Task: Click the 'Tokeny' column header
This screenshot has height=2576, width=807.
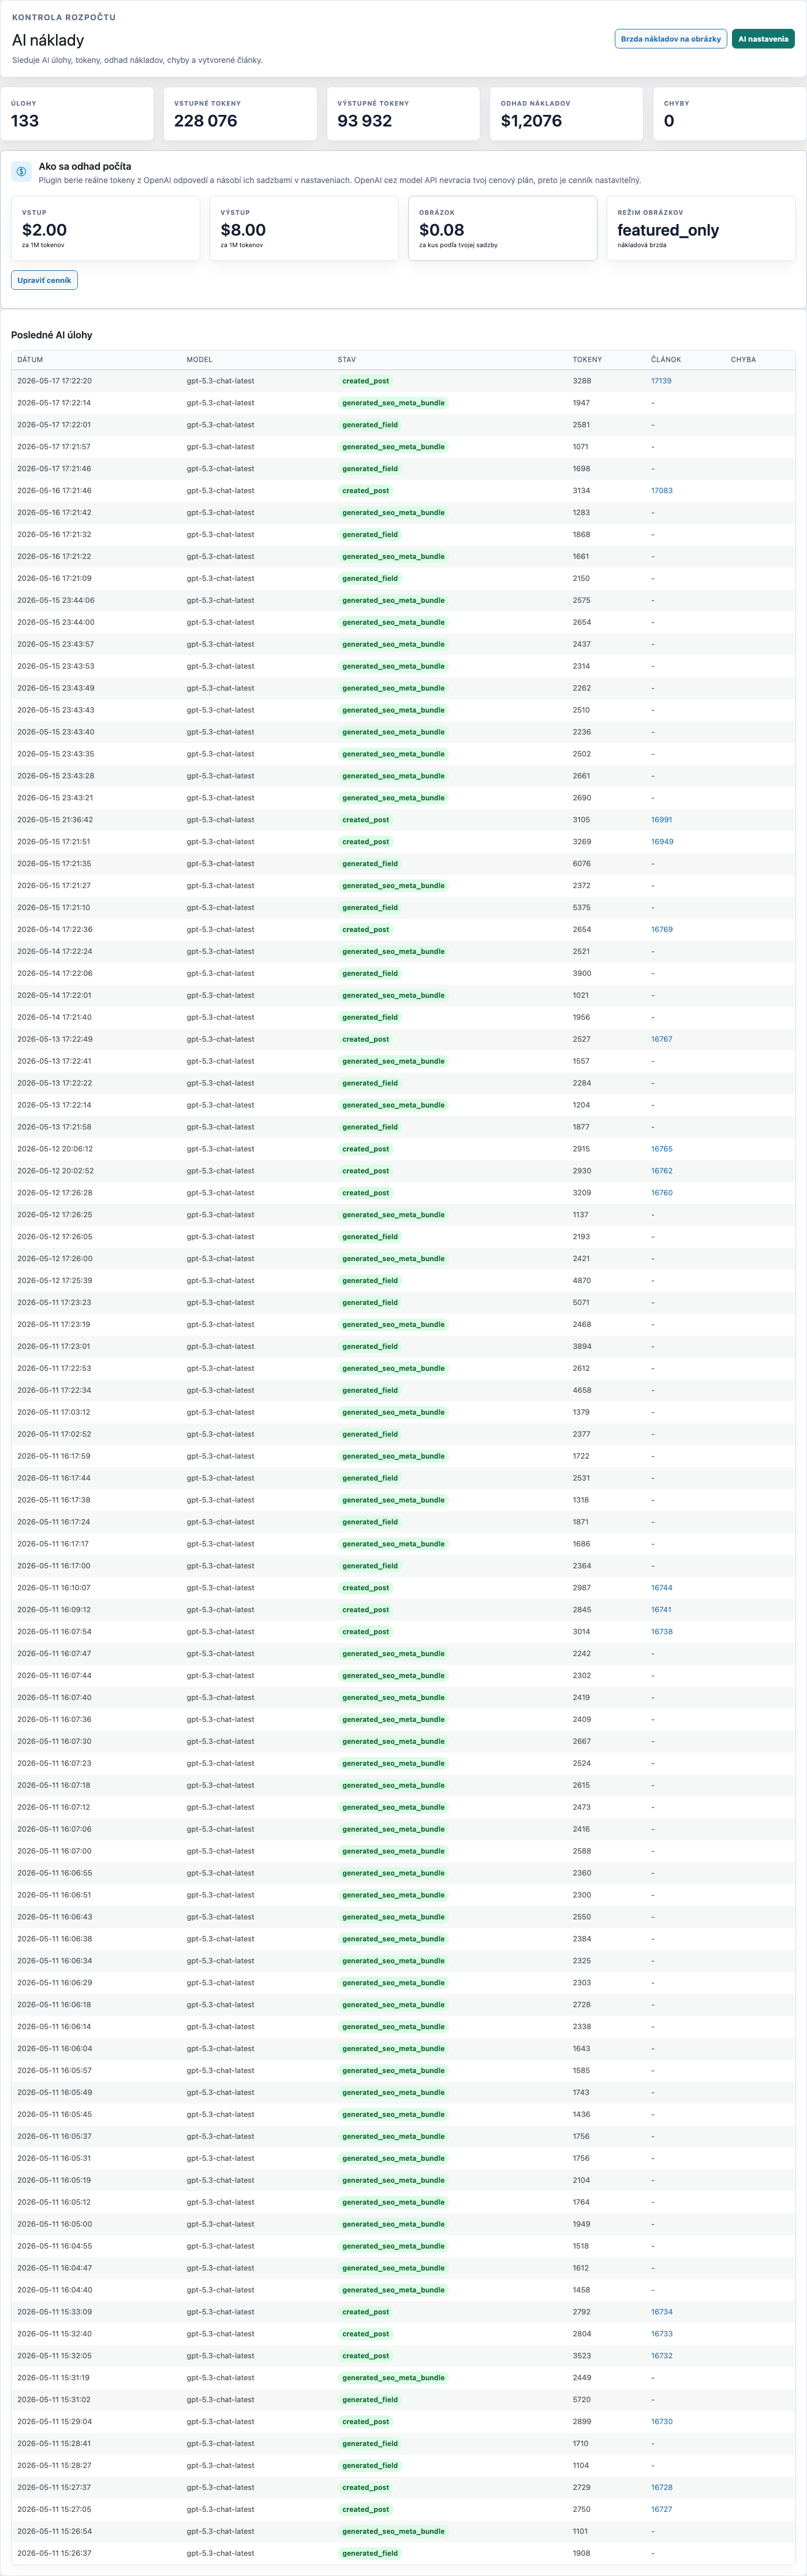Action: tap(587, 359)
